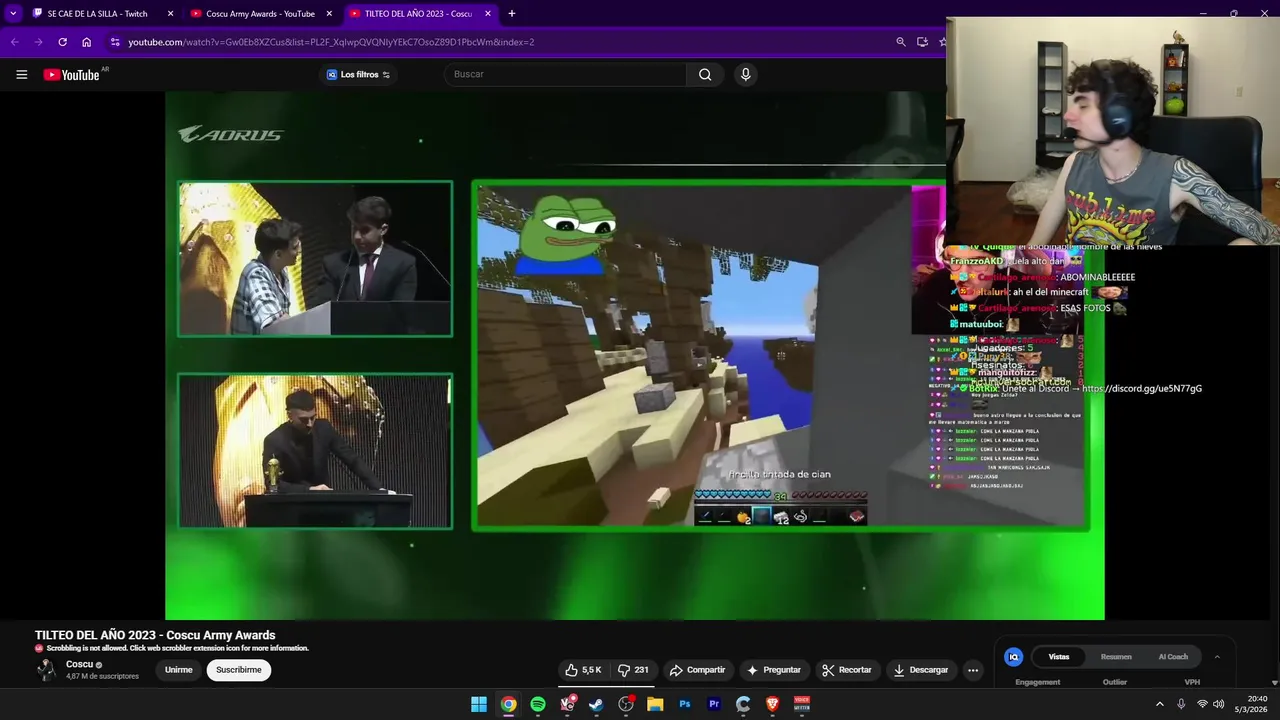Select the AI Coach tab
Image resolution: width=1280 pixels, height=720 pixels.
point(1173,657)
